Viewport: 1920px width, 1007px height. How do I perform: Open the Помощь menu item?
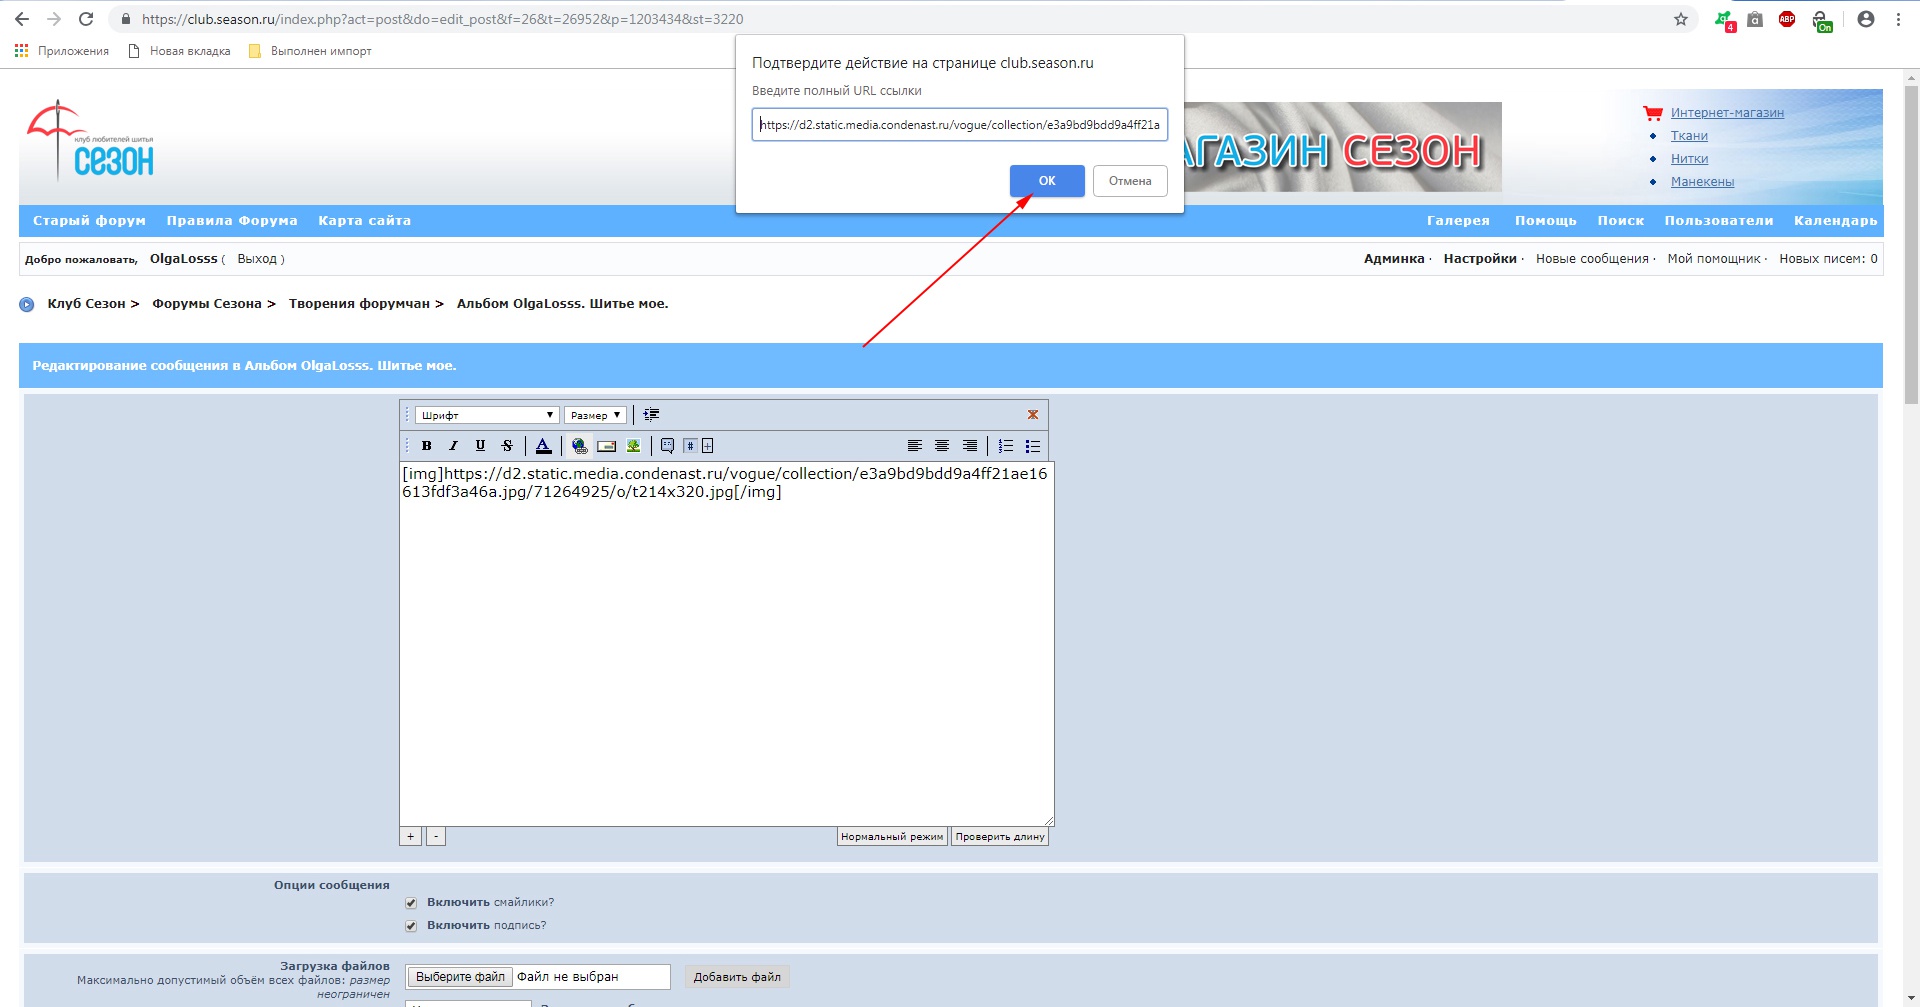(x=1546, y=221)
